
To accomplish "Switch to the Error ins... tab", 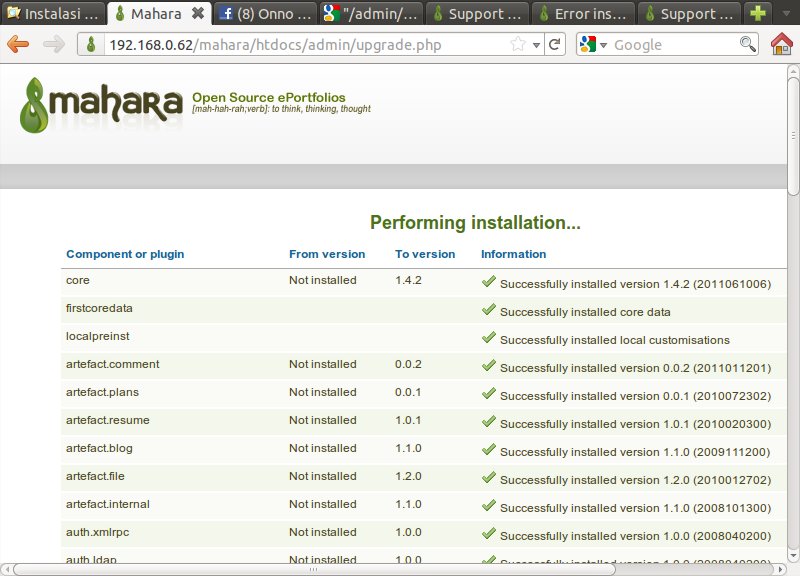I will 583,13.
